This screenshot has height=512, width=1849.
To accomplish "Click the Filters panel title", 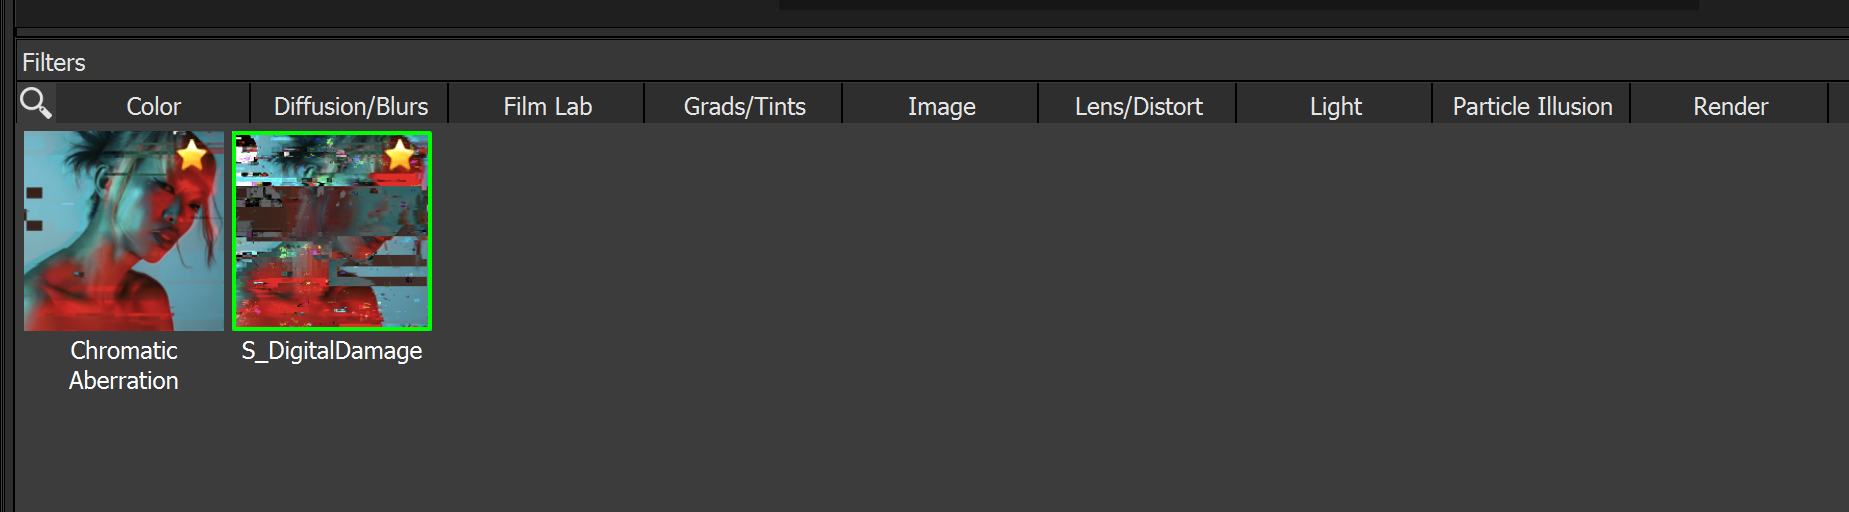I will 54,62.
